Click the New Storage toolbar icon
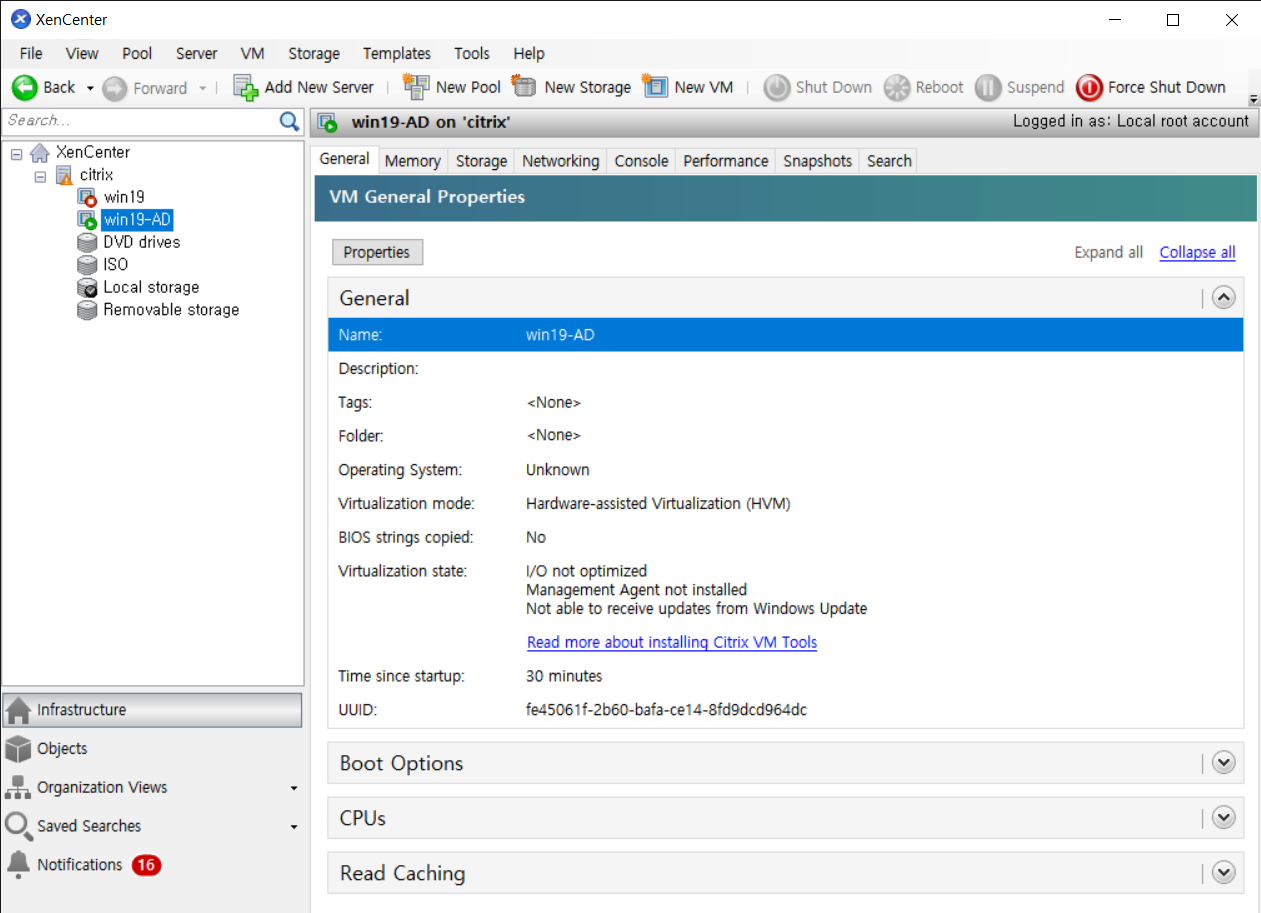Image resolution: width=1261 pixels, height=913 pixels. click(524, 87)
